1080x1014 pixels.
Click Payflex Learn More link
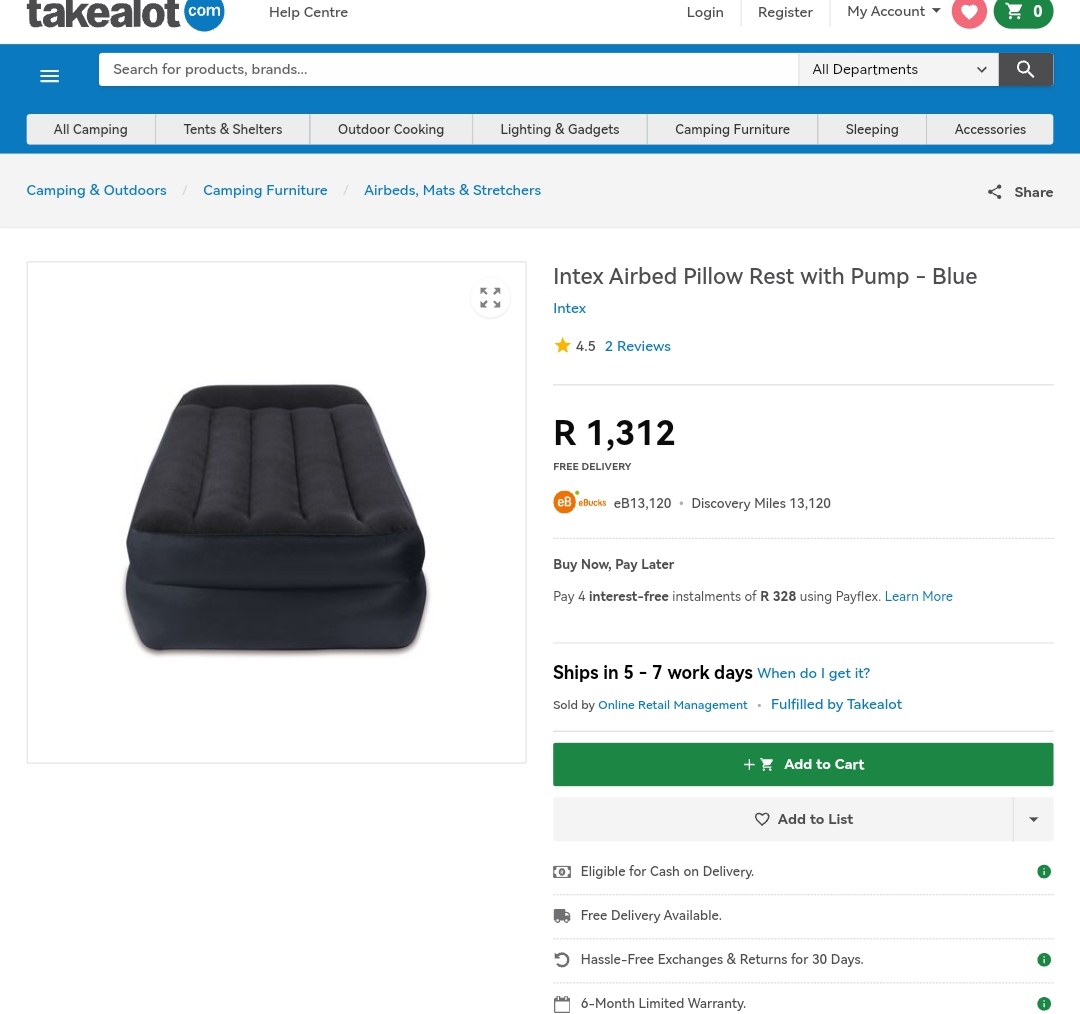point(918,596)
